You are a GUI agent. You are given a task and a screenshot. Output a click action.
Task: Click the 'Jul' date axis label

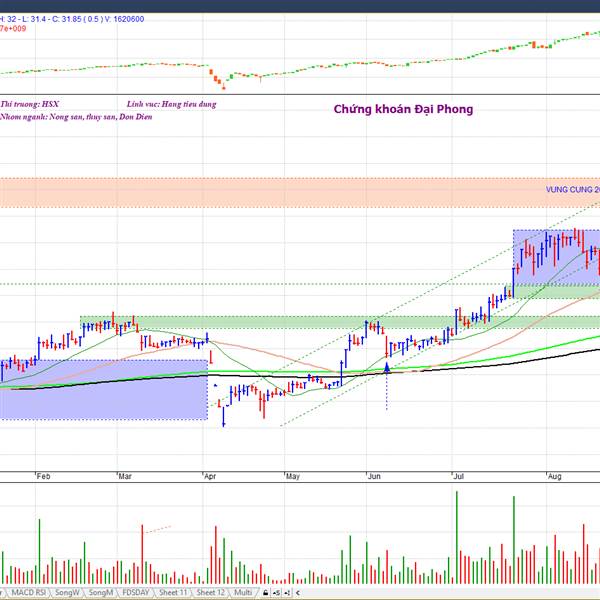coord(458,476)
